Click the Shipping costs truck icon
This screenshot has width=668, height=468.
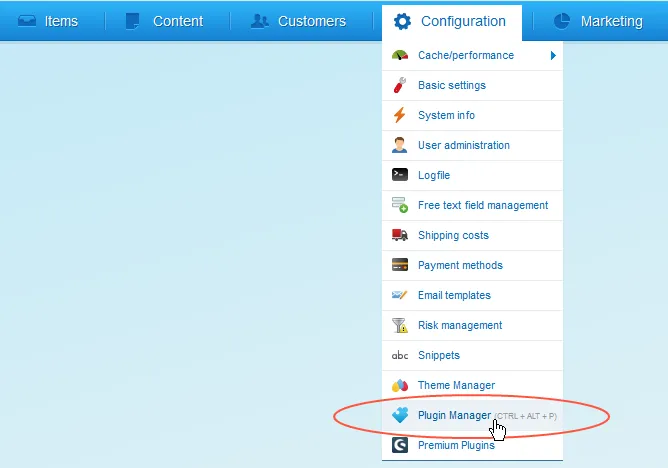tap(400, 235)
